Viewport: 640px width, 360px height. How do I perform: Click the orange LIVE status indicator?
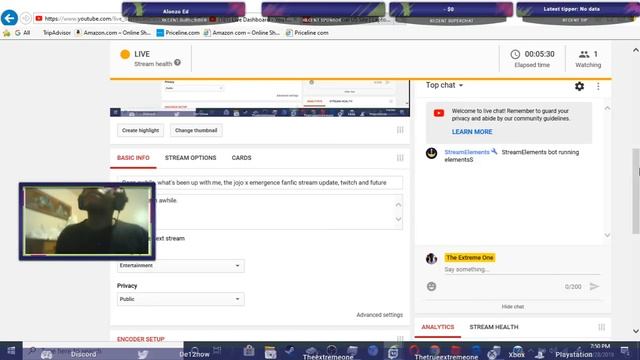(x=125, y=54)
